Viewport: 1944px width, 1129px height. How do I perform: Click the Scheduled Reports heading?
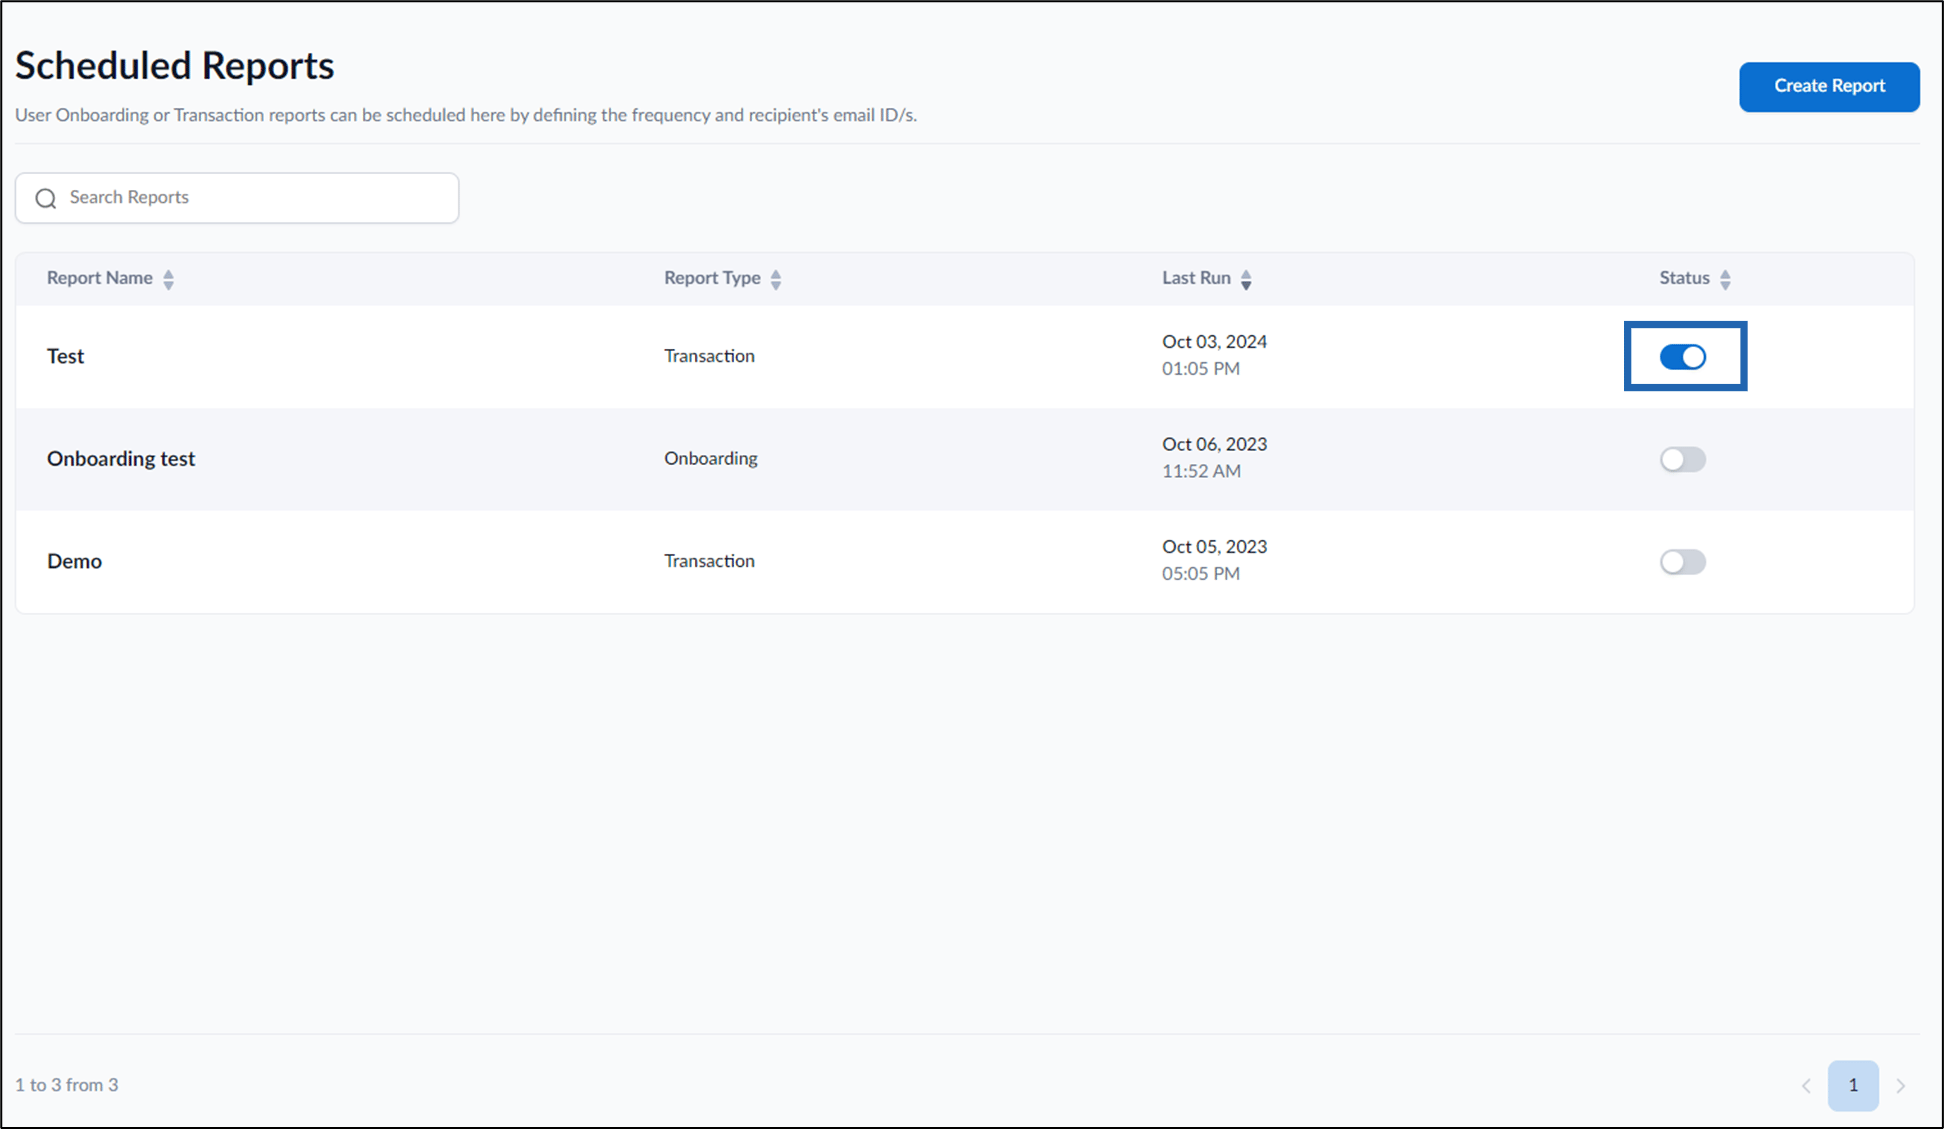pyautogui.click(x=174, y=66)
